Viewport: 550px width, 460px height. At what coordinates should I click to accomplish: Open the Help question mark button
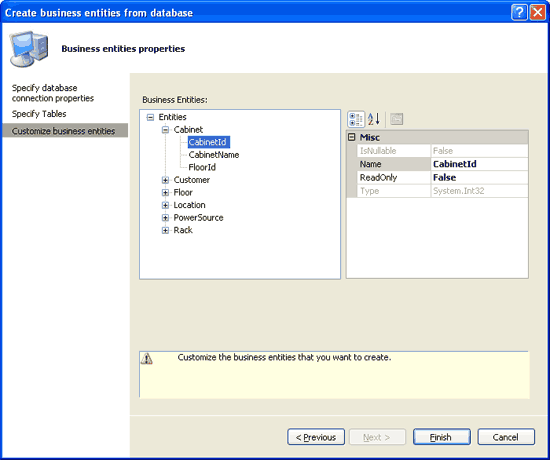tap(519, 13)
